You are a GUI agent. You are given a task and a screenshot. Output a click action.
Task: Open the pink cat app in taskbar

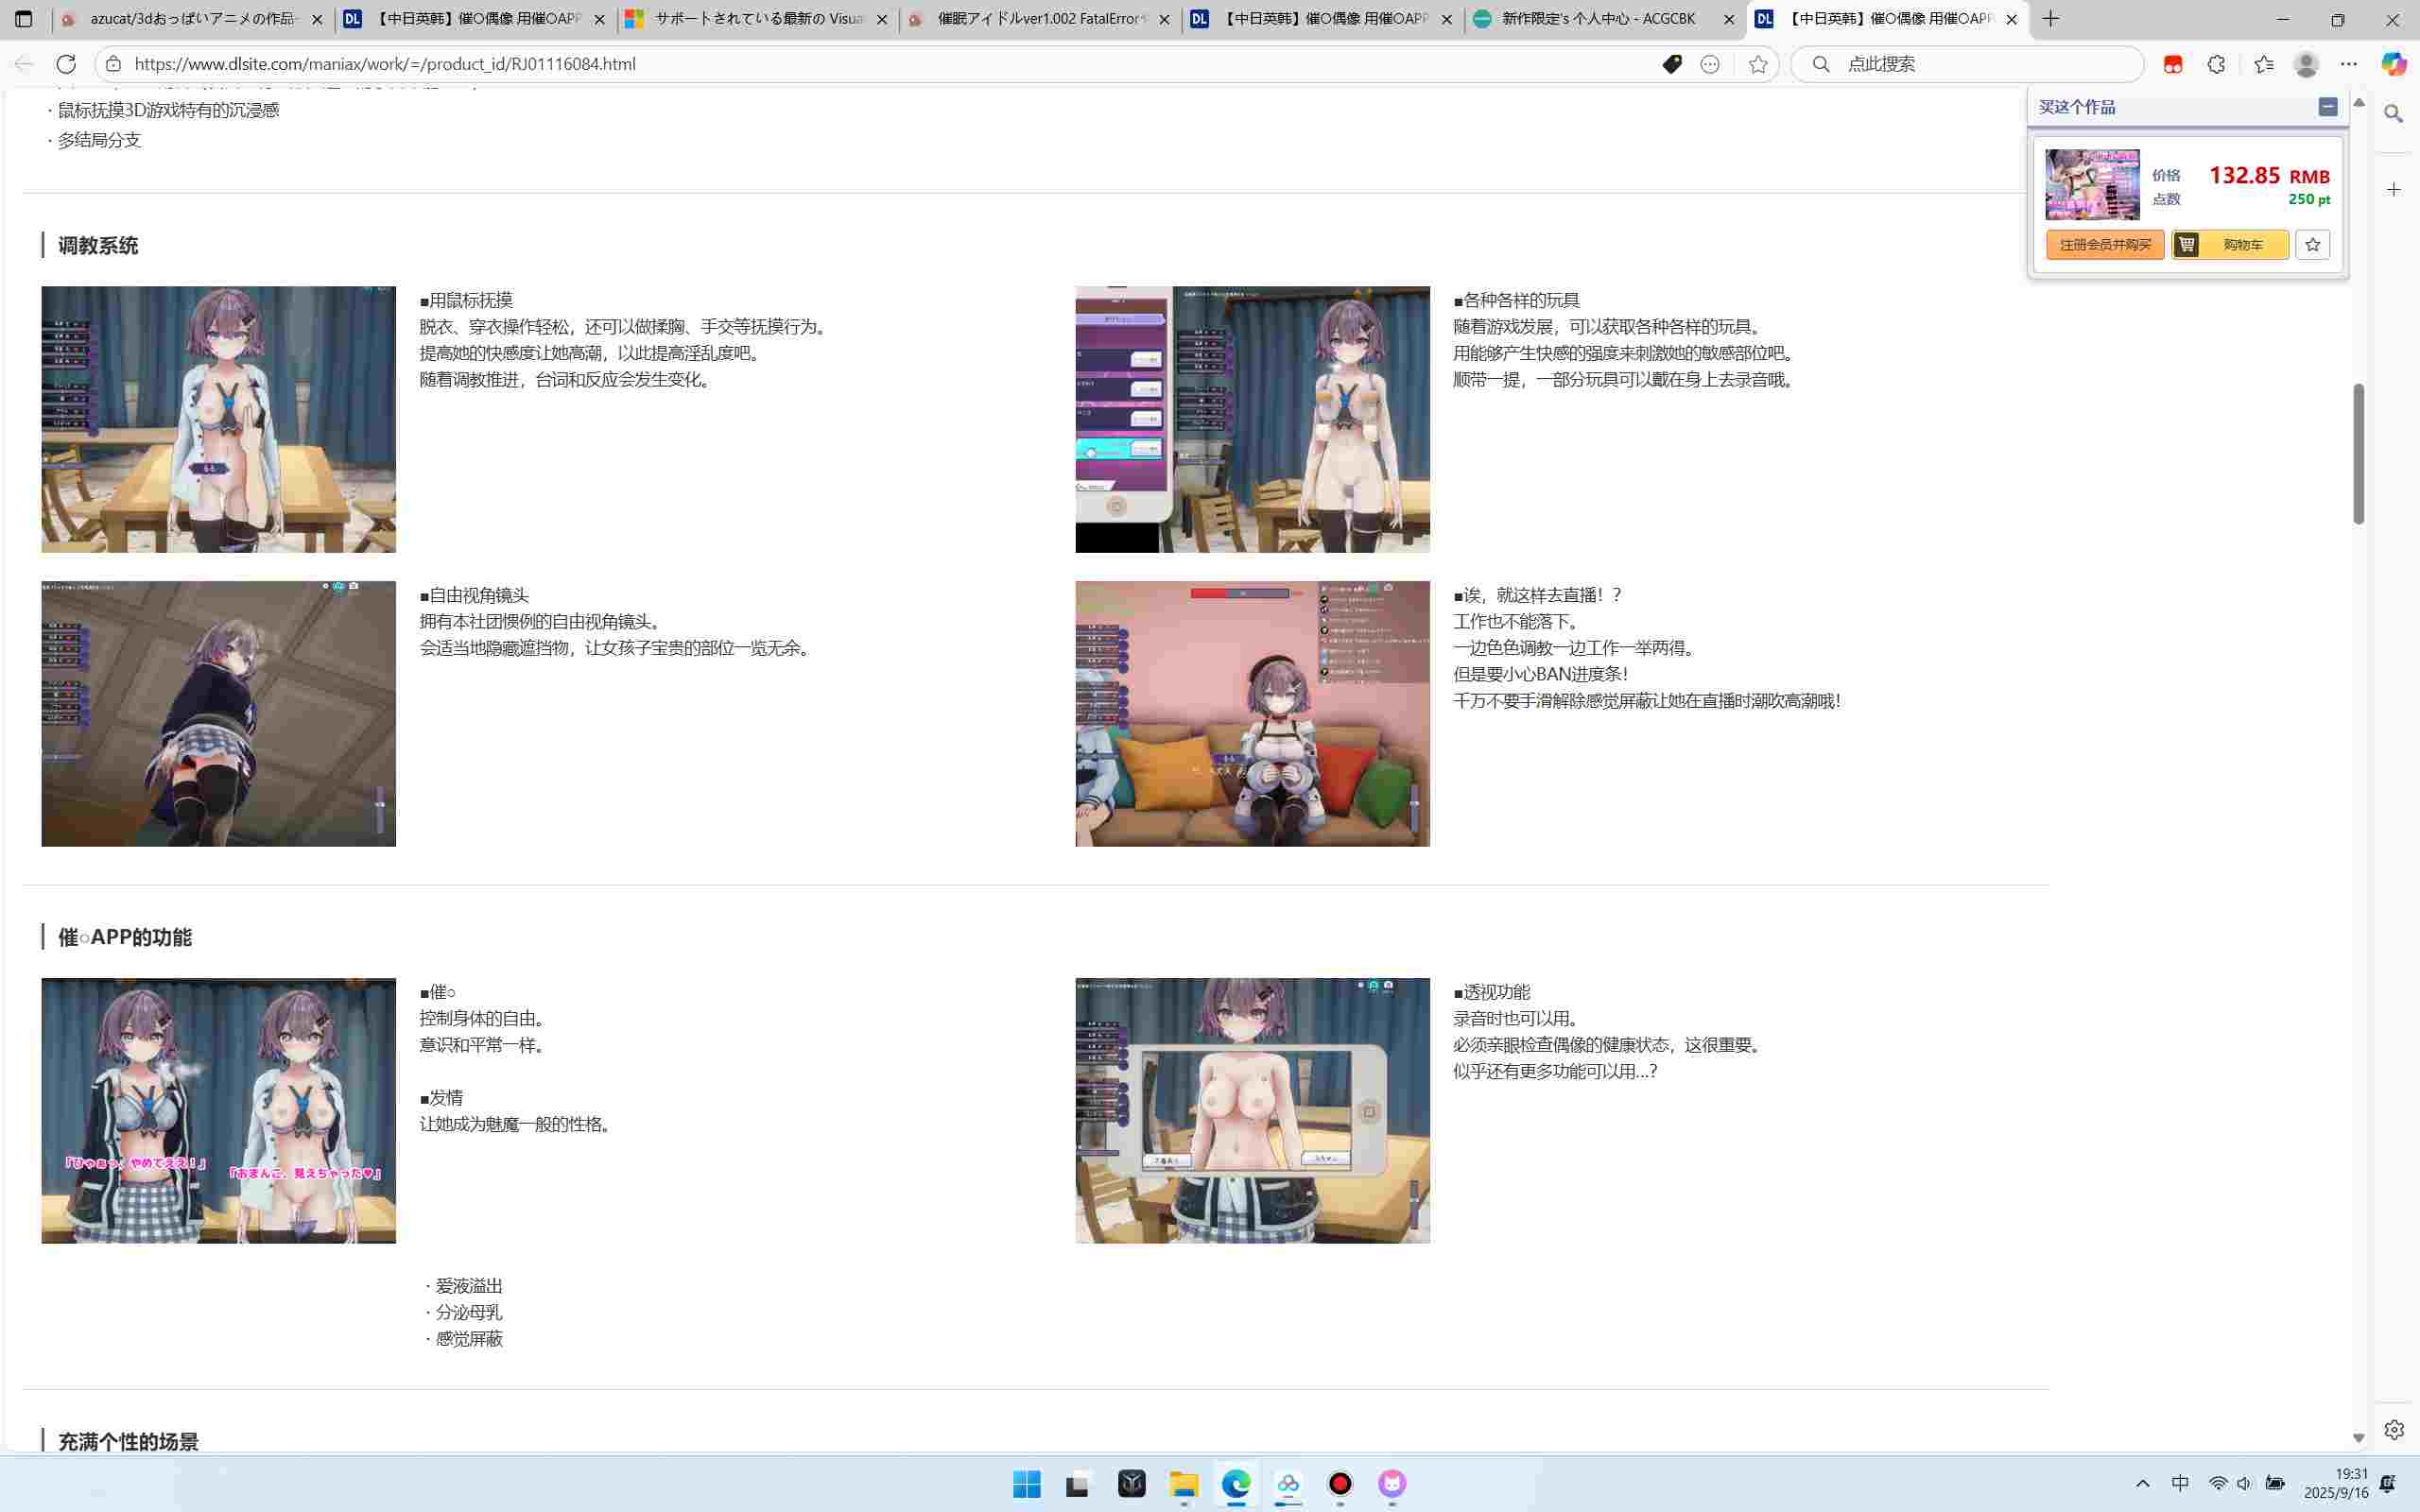click(x=1392, y=1484)
